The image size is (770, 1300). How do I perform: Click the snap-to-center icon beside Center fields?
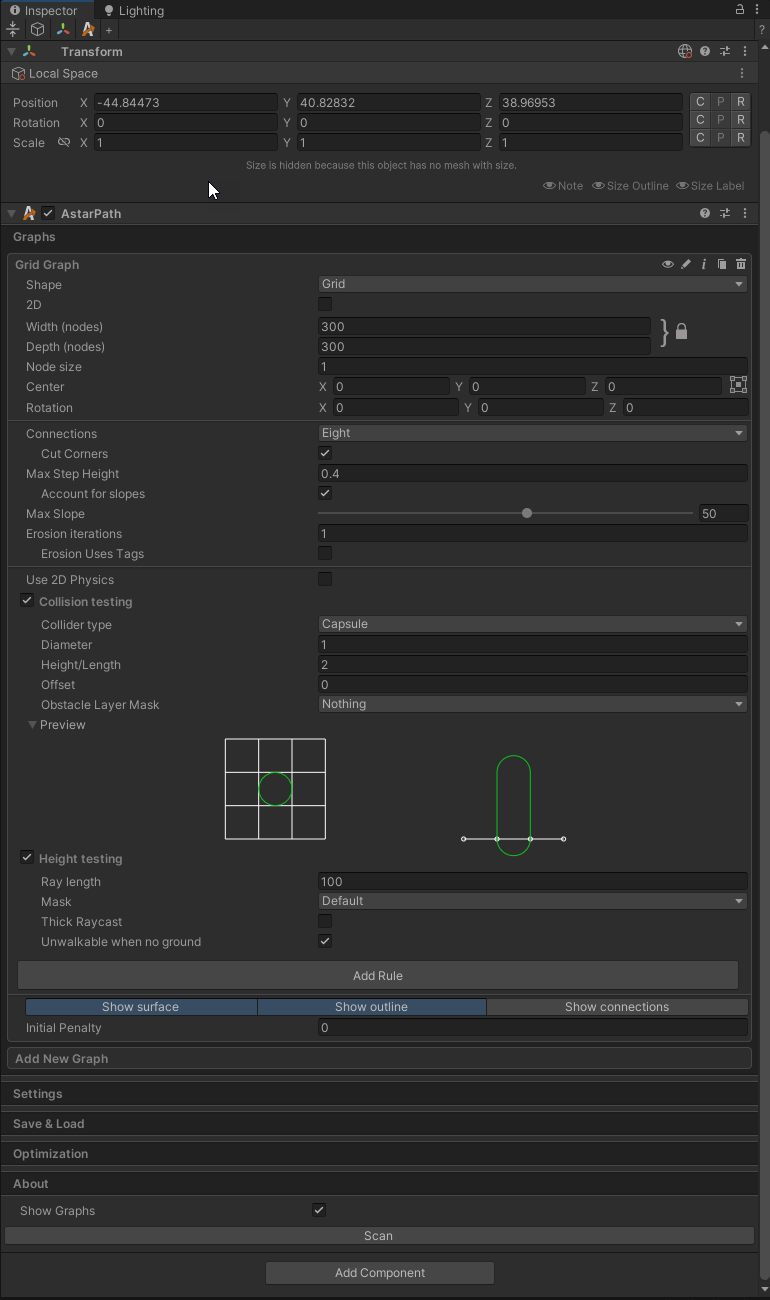(x=738, y=385)
